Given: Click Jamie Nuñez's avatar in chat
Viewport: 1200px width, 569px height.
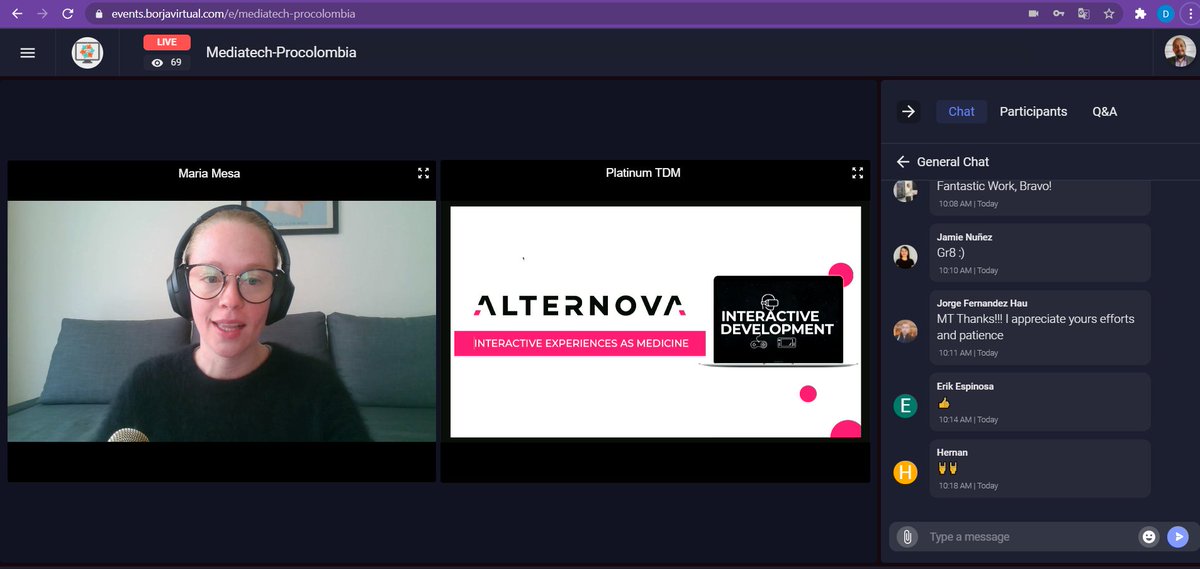Looking at the screenshot, I should pos(905,256).
